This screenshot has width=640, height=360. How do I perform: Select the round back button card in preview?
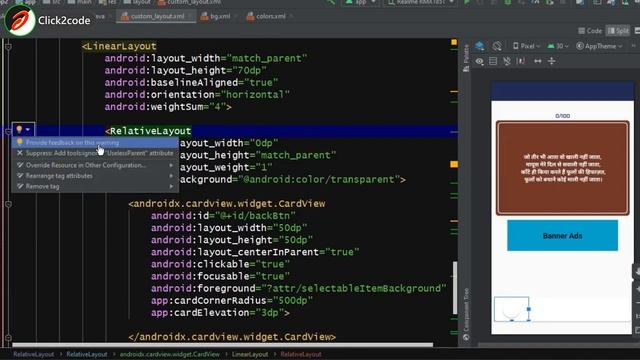[x=511, y=309]
